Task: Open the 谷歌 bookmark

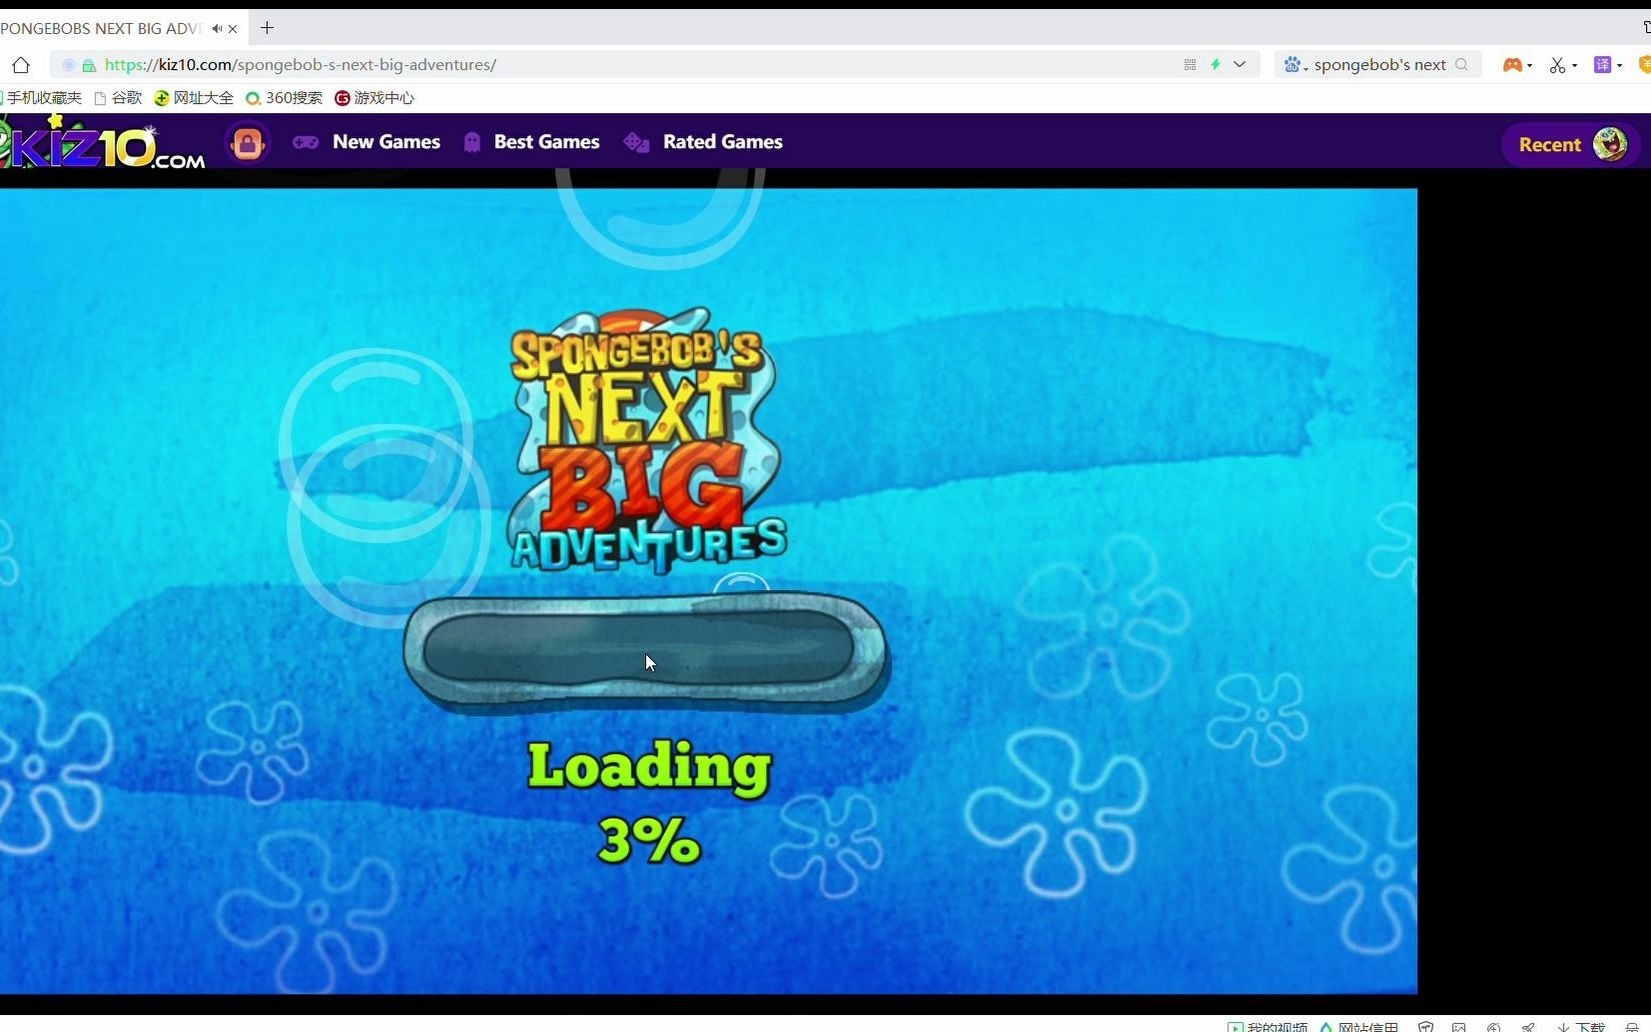Action: coord(118,97)
